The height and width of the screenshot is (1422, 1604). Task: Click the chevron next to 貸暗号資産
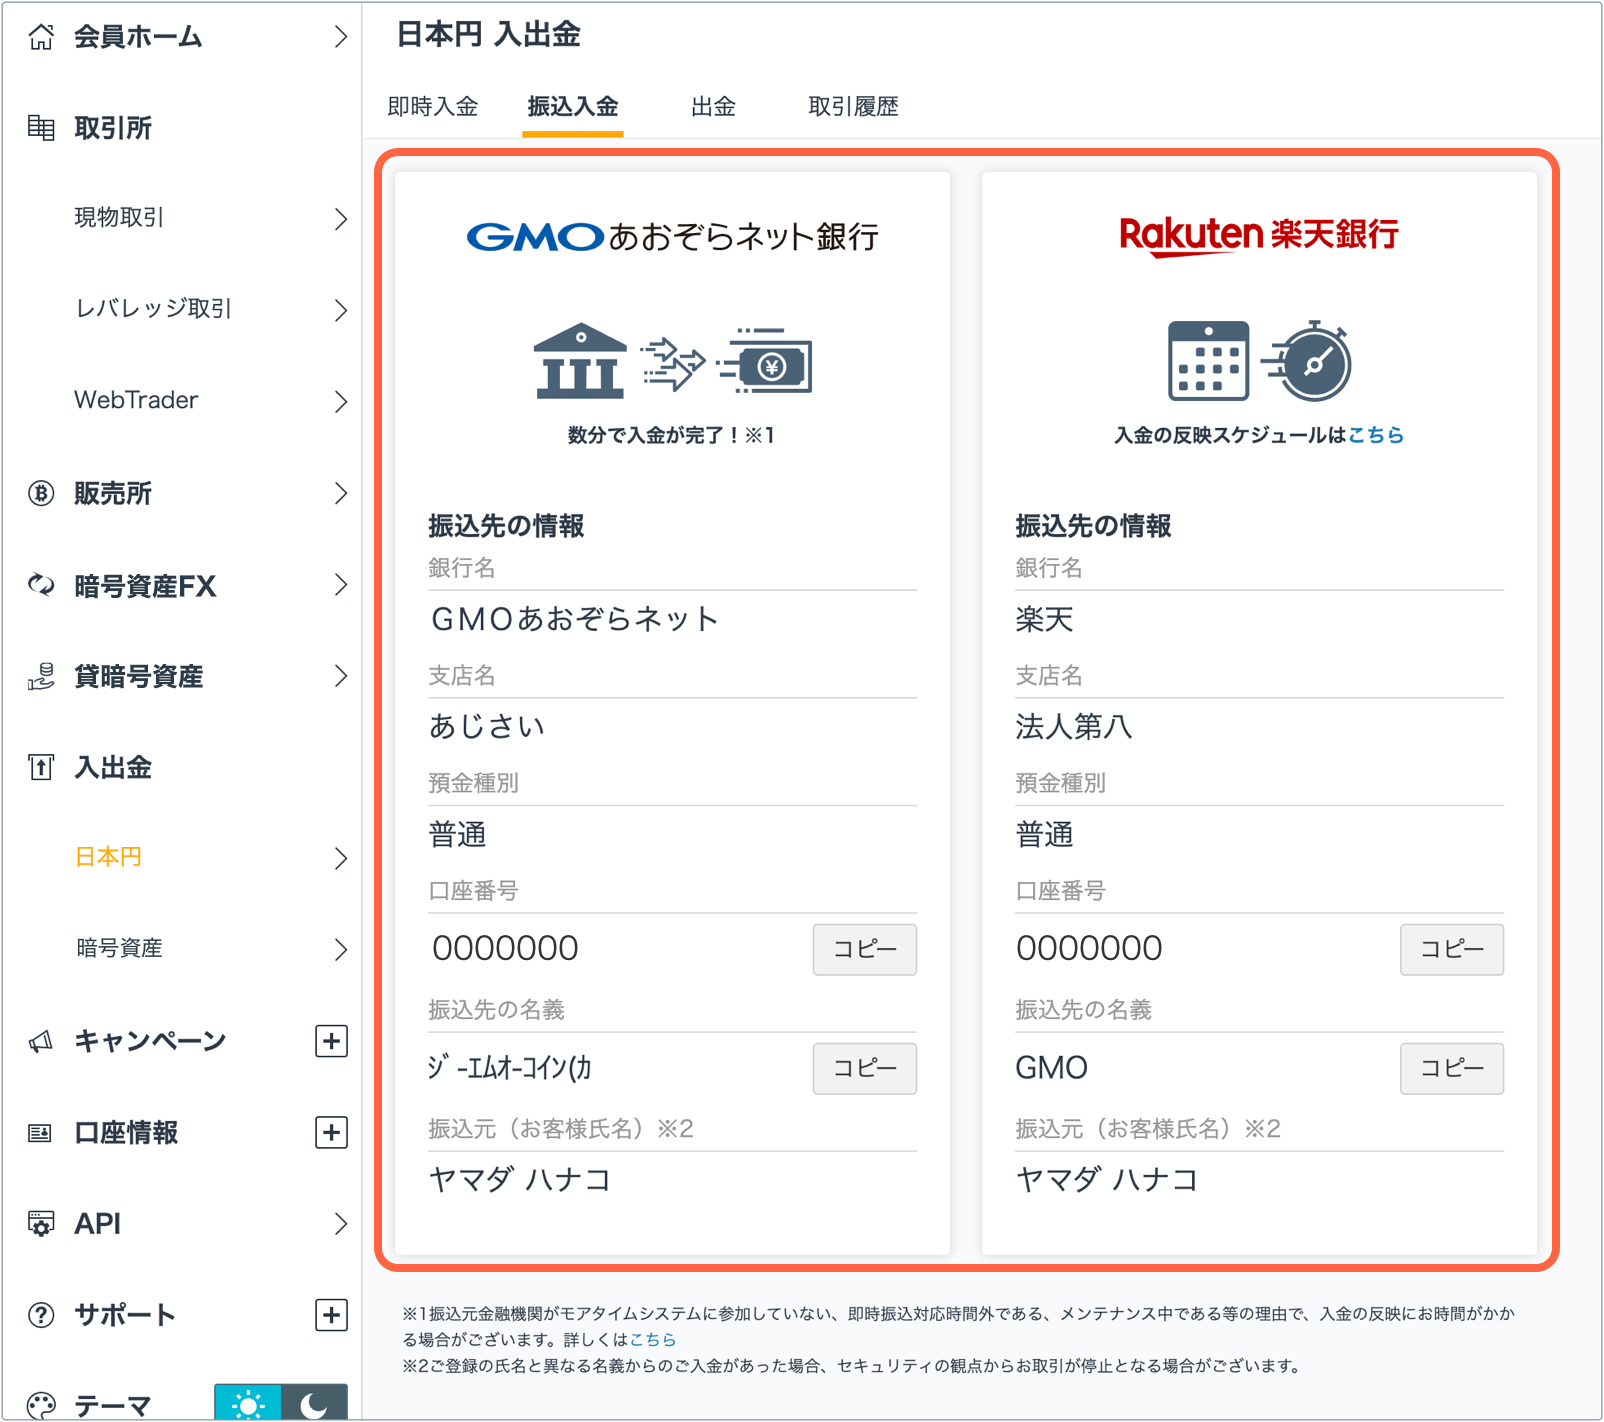point(341,676)
